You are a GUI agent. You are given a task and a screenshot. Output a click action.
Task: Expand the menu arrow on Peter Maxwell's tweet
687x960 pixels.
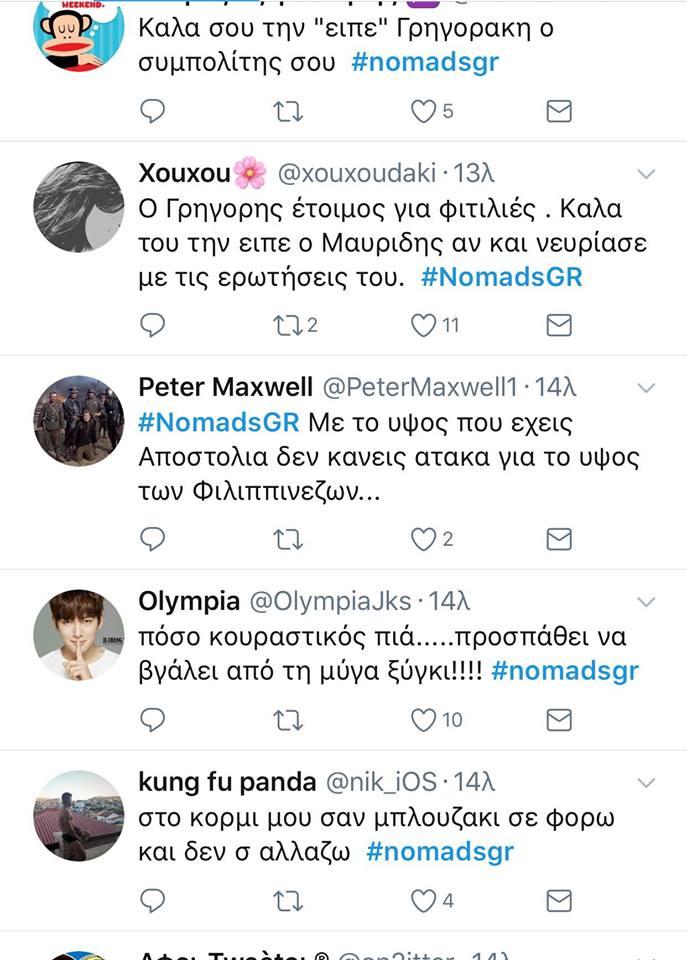646,388
